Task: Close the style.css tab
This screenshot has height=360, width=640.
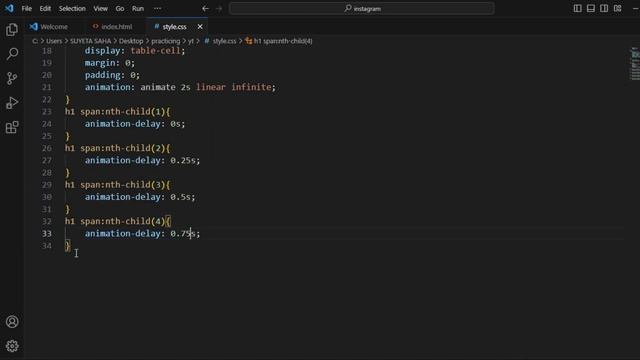Action: click(x=200, y=27)
